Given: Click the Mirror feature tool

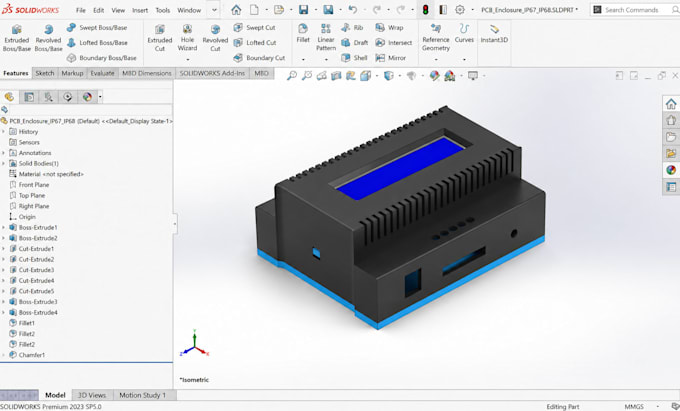Looking at the screenshot, I should click(390, 58).
